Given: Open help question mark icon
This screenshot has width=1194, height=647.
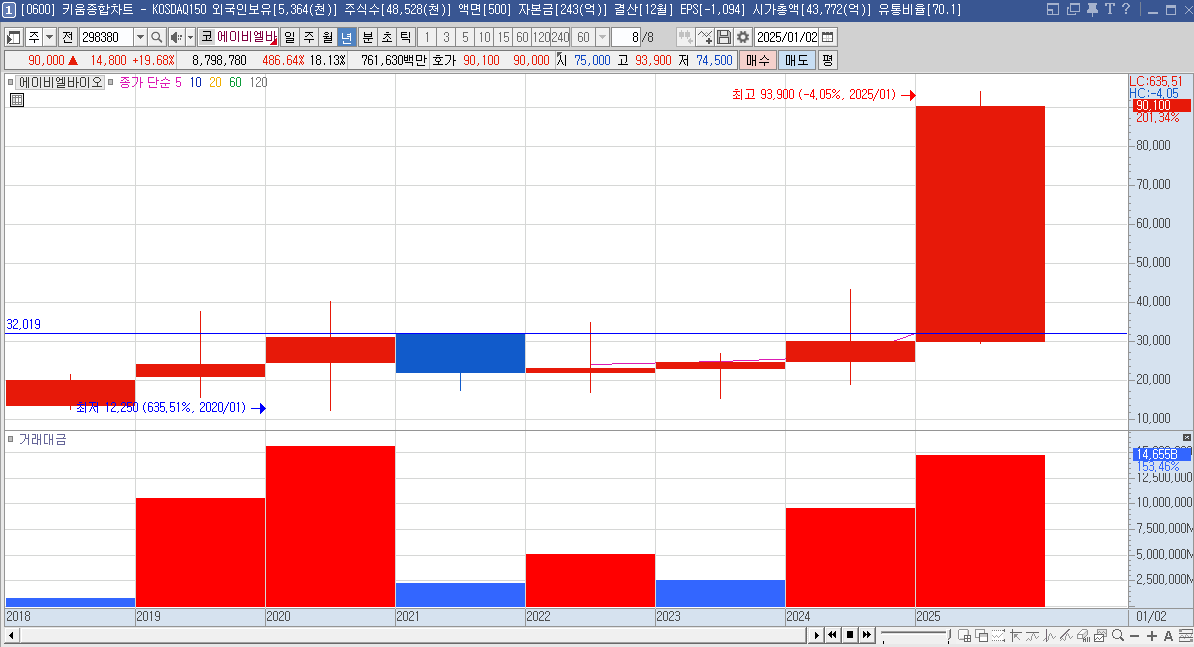Looking at the screenshot, I should tap(1126, 9).
